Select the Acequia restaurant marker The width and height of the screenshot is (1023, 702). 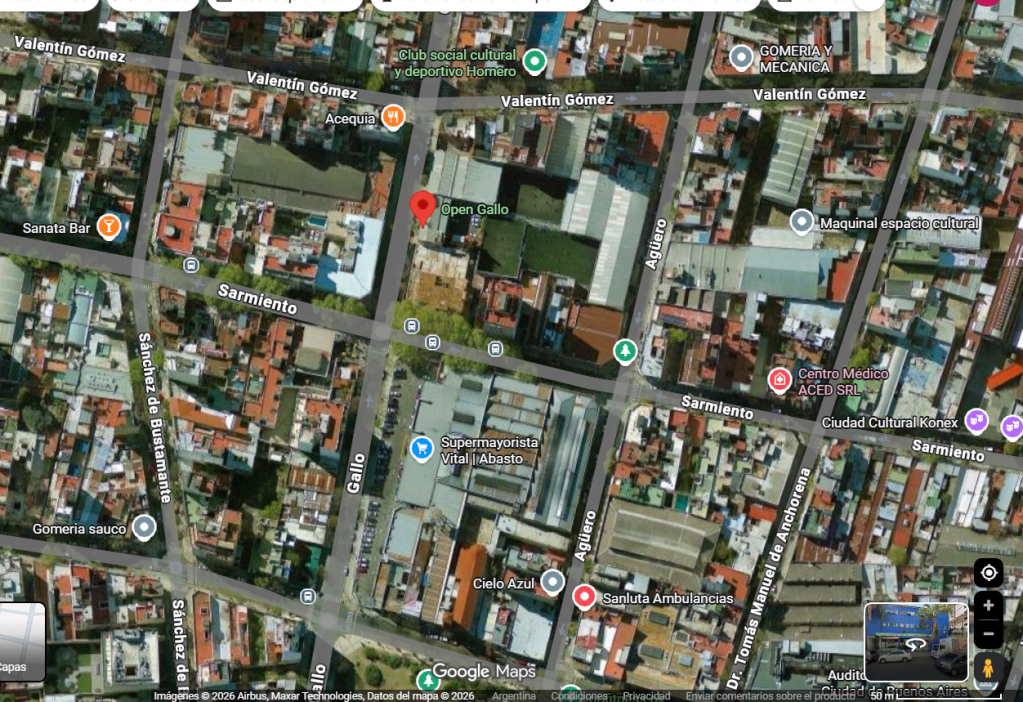(393, 117)
